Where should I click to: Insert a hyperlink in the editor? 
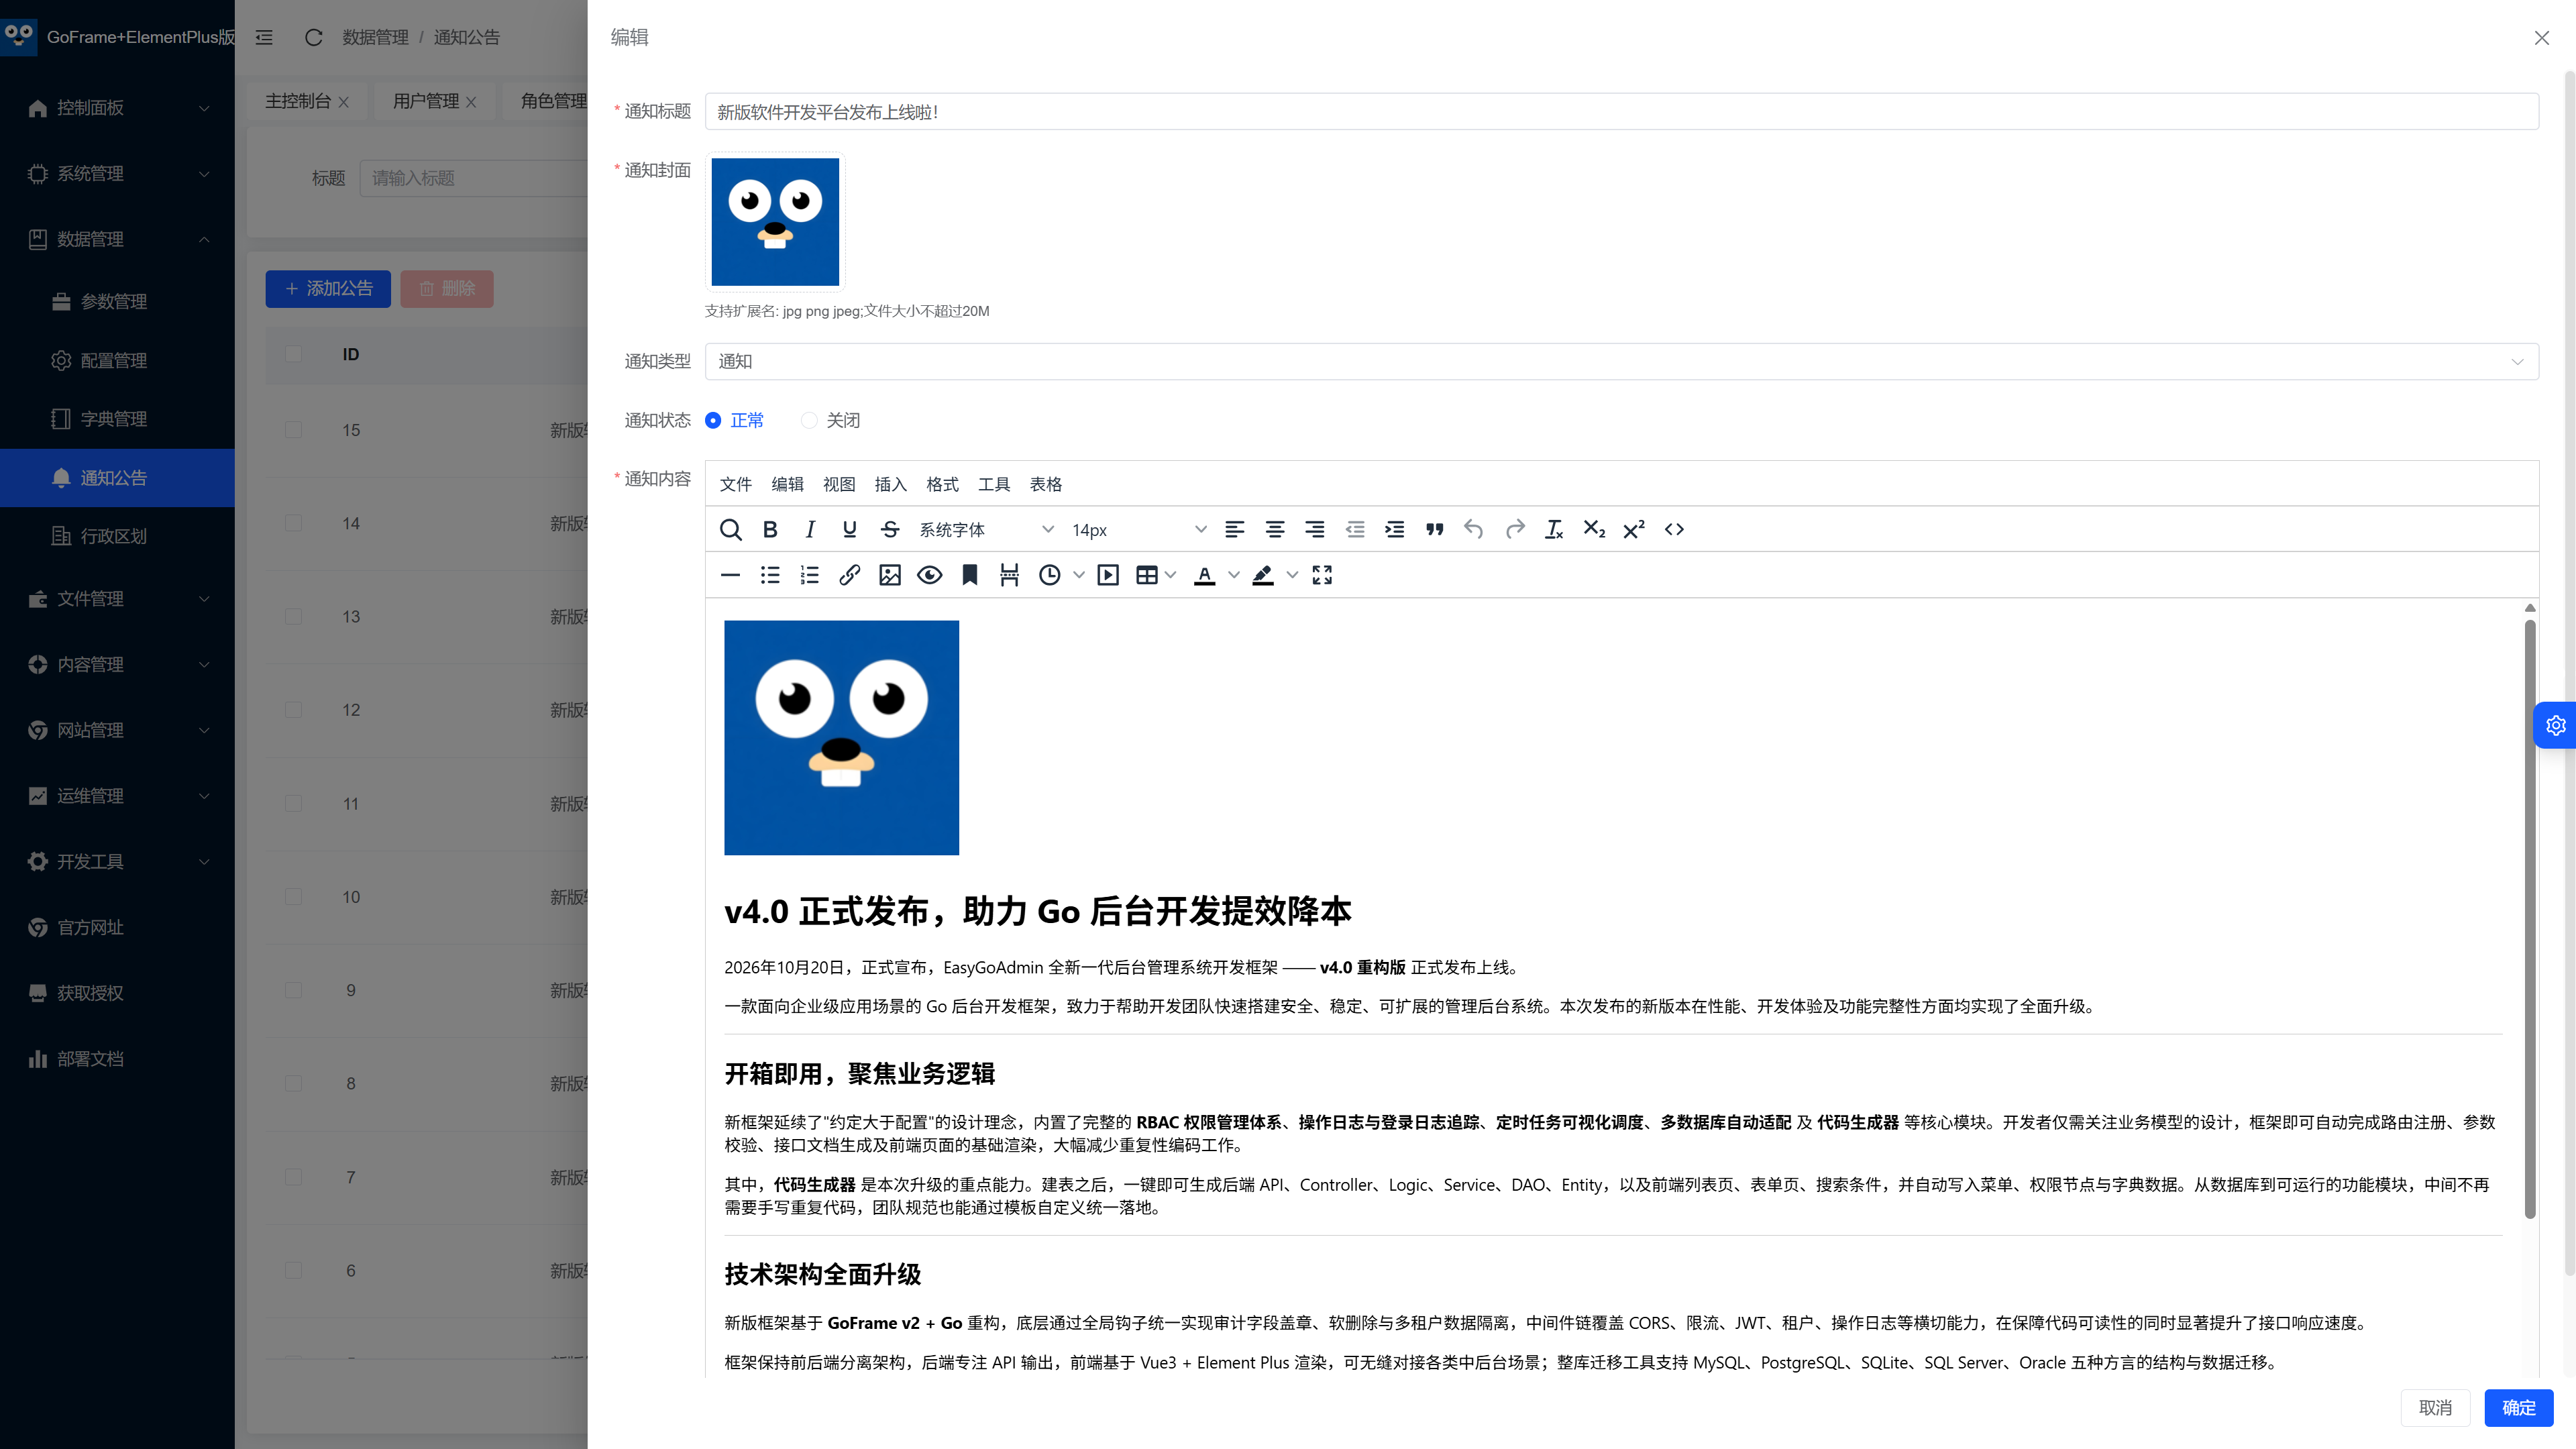(850, 575)
